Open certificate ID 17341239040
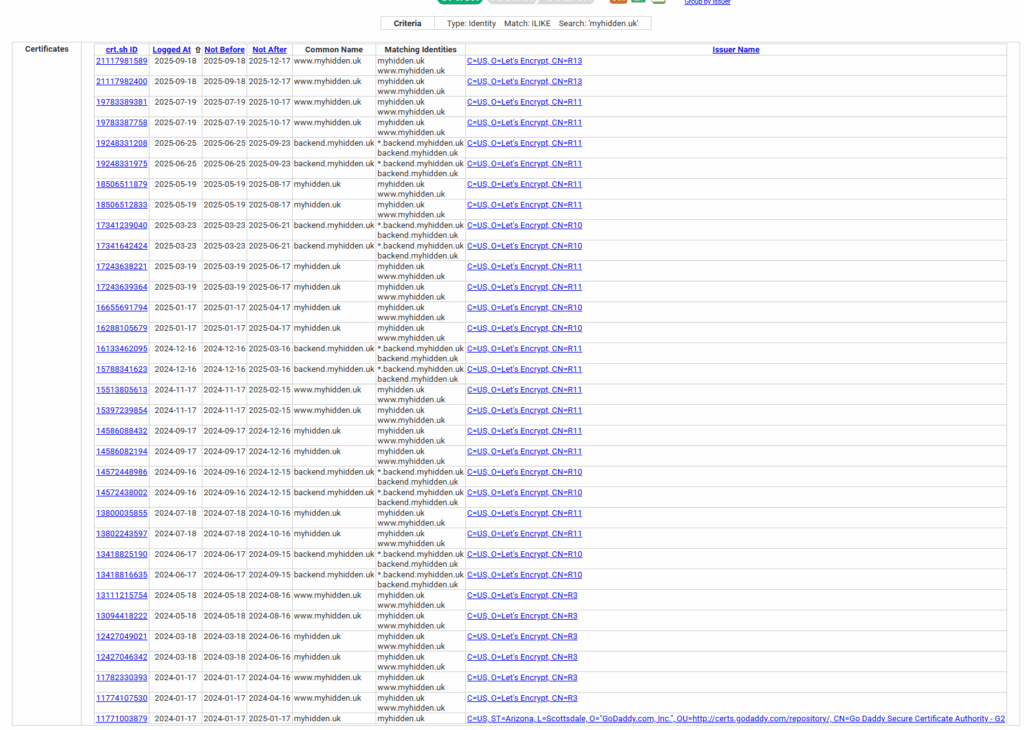This screenshot has width=1024, height=730. (121, 225)
